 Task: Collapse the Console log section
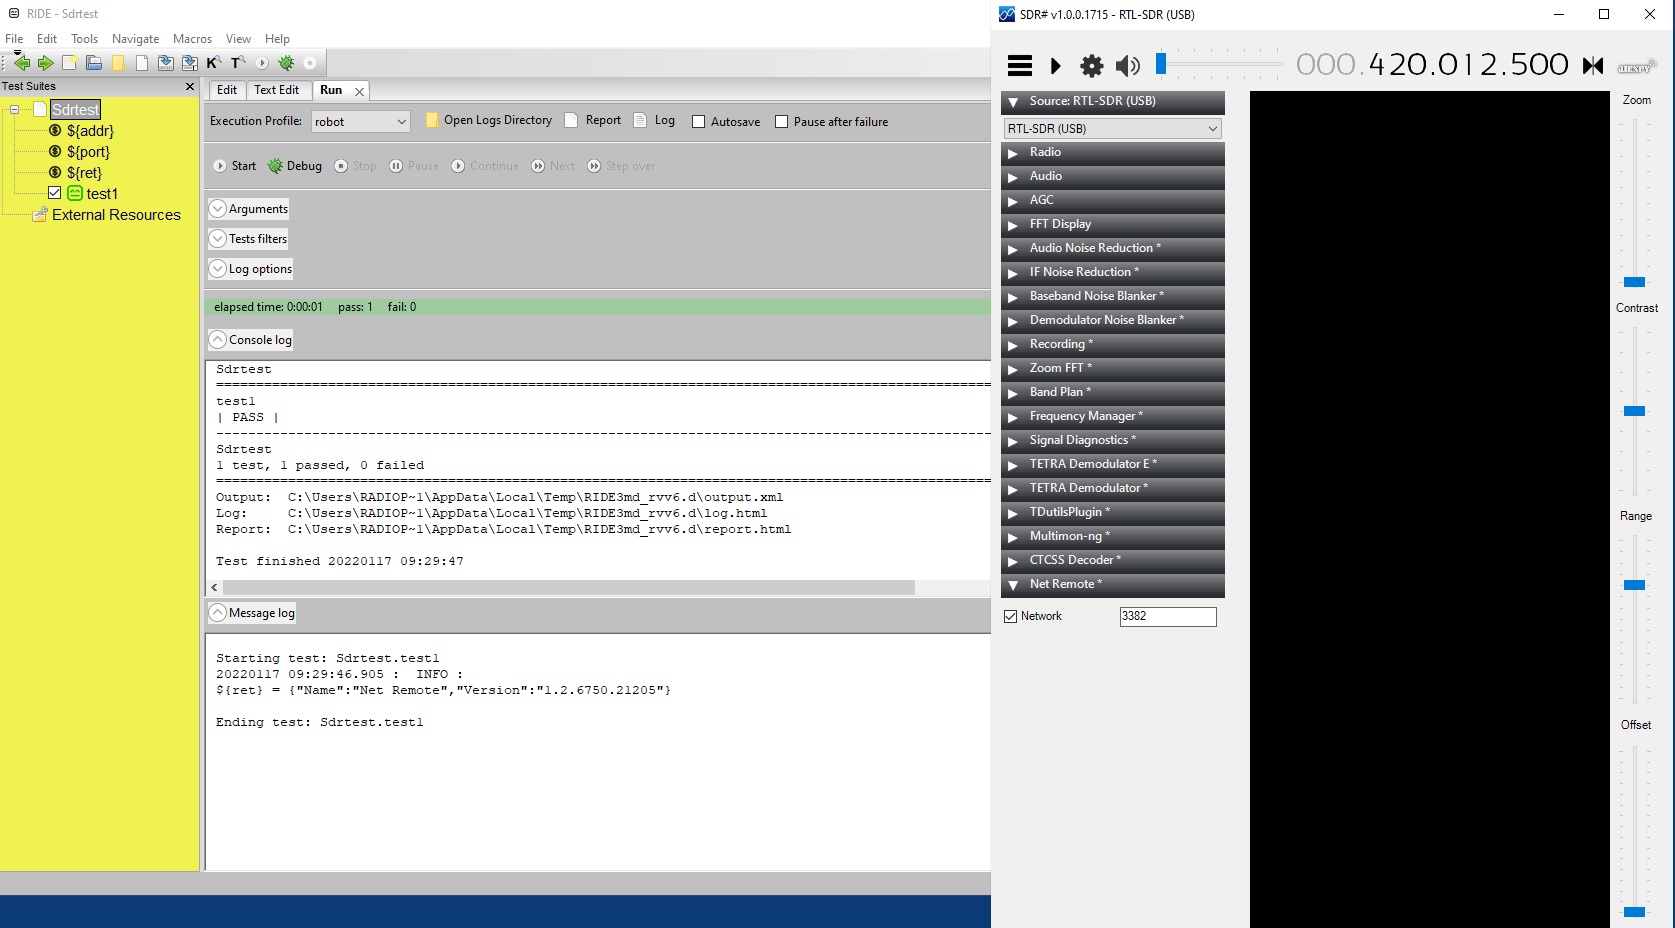pyautogui.click(x=218, y=340)
